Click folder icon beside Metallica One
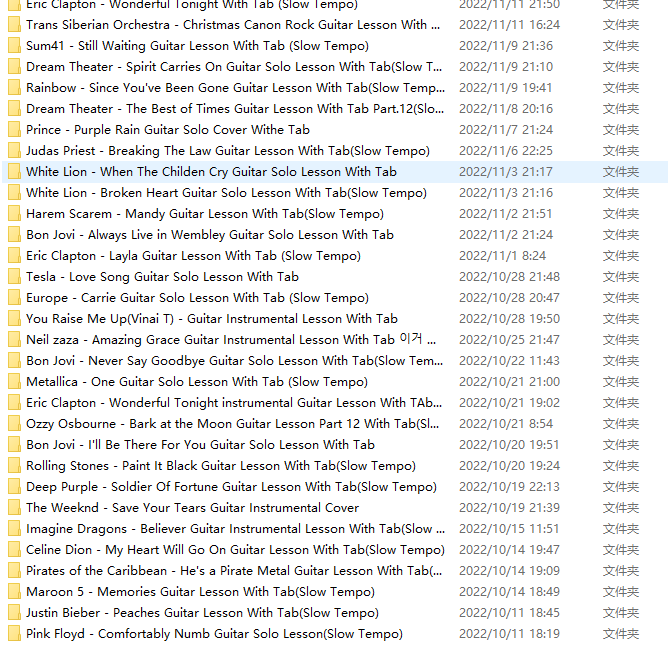 point(14,382)
